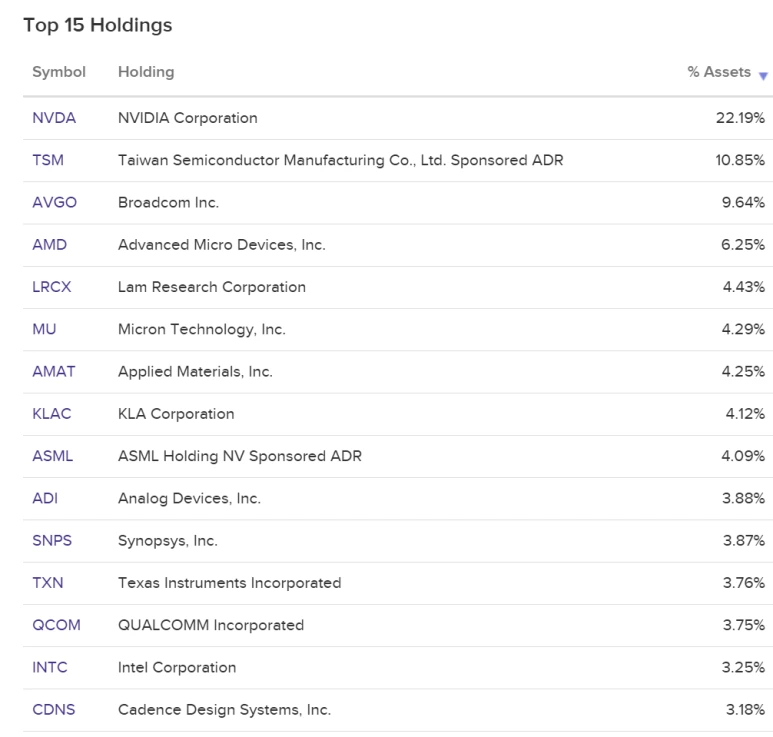Open the ADI symbol link

[x=45, y=499]
